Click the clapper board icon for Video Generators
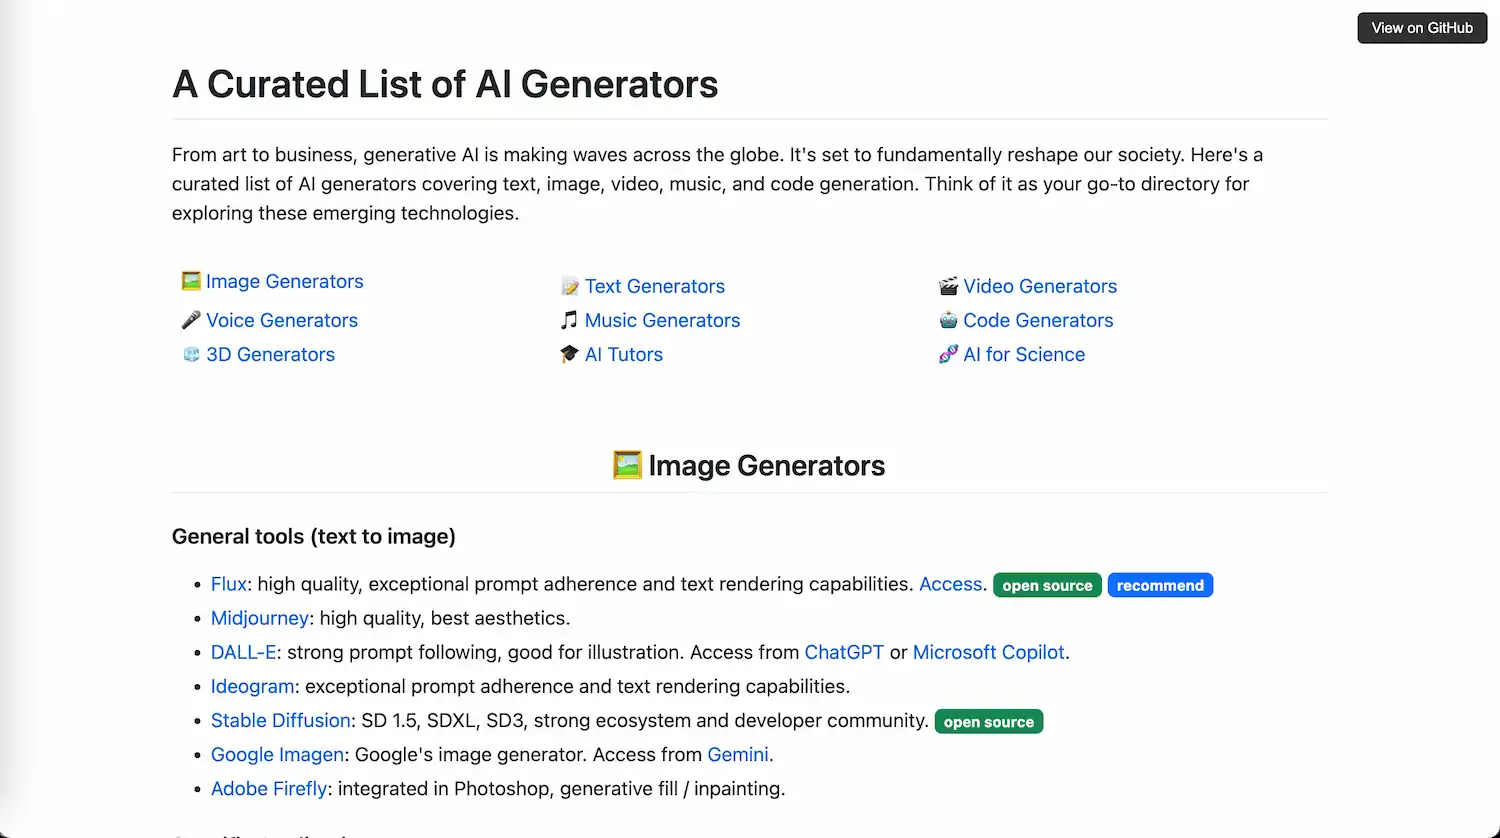 pos(948,286)
